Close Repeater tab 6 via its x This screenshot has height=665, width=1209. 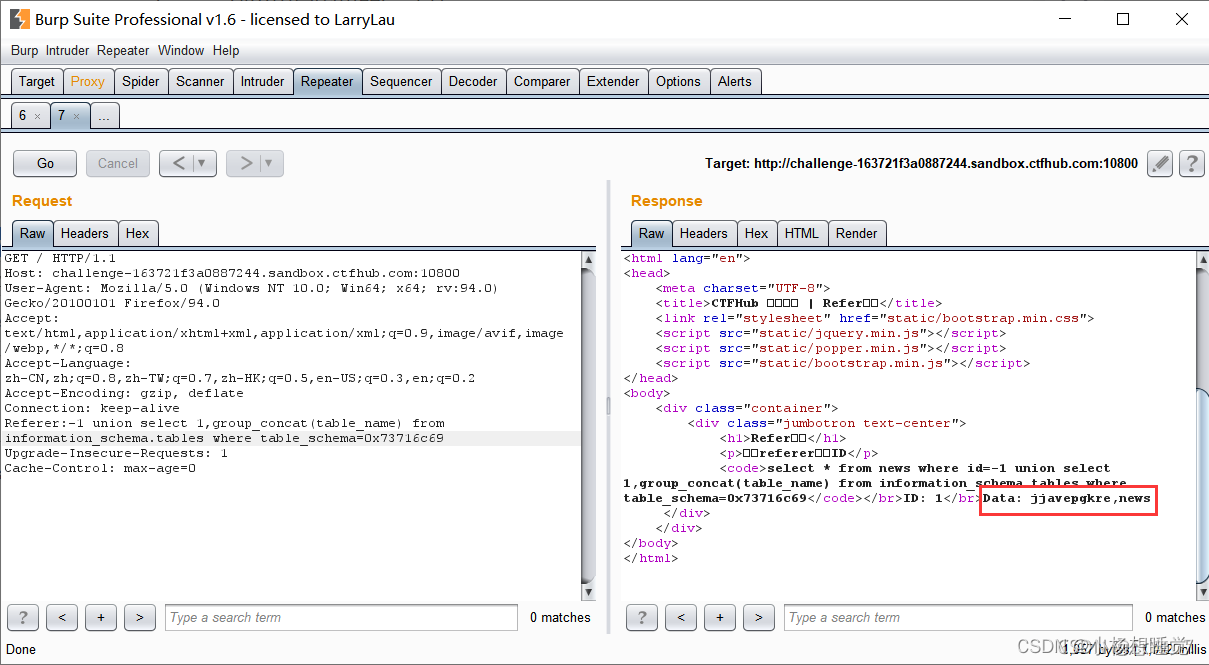[37, 116]
